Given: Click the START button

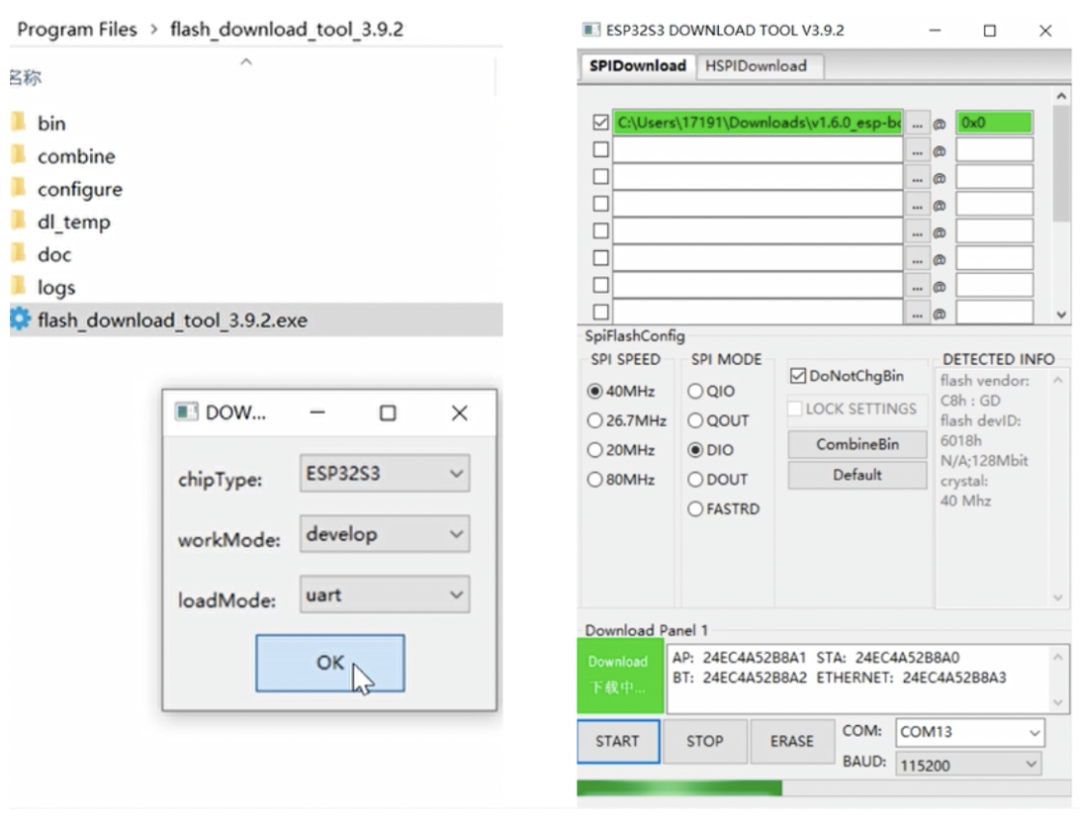Looking at the screenshot, I should click(x=618, y=741).
